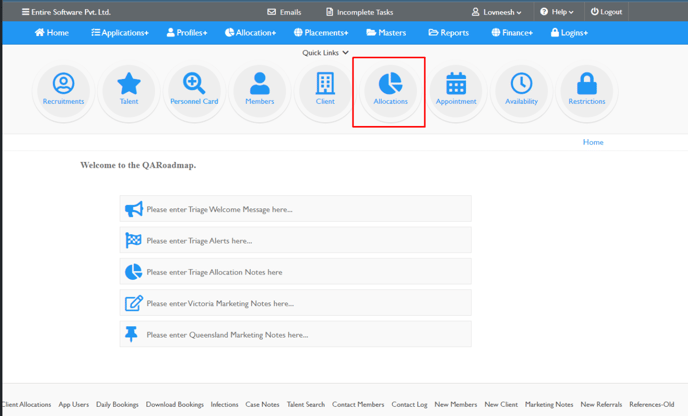Open the Personnel Card quick link

tap(194, 83)
